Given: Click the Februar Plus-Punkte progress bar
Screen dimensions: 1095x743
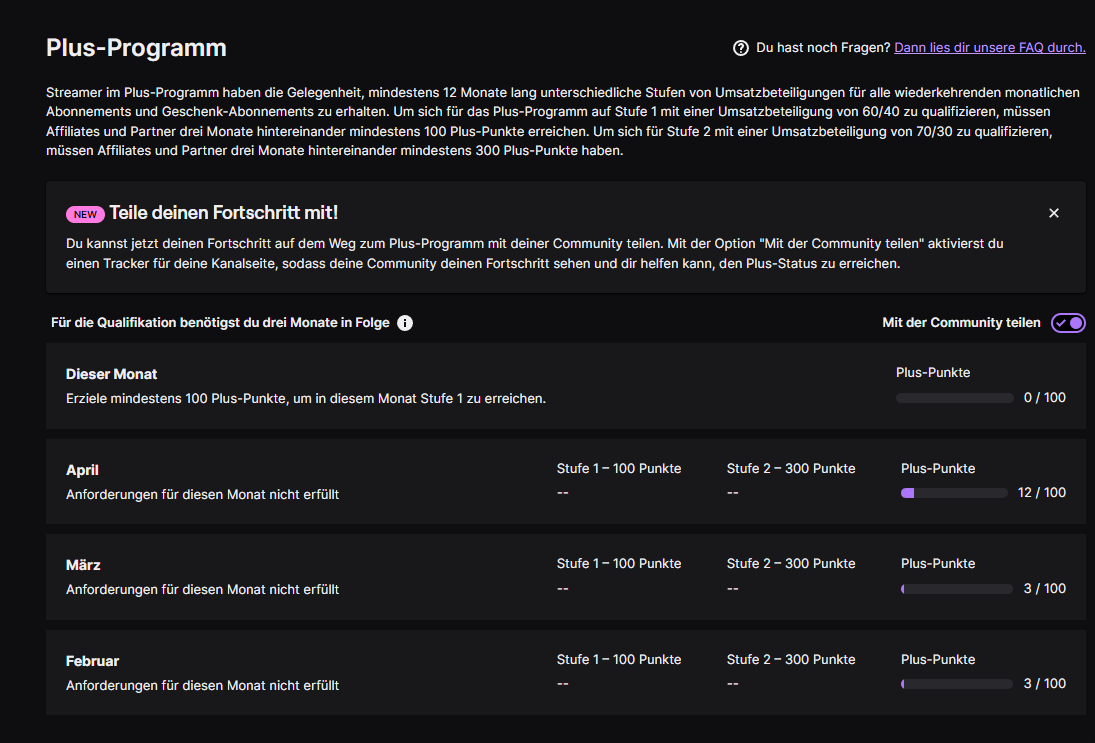Looking at the screenshot, I should click(957, 684).
